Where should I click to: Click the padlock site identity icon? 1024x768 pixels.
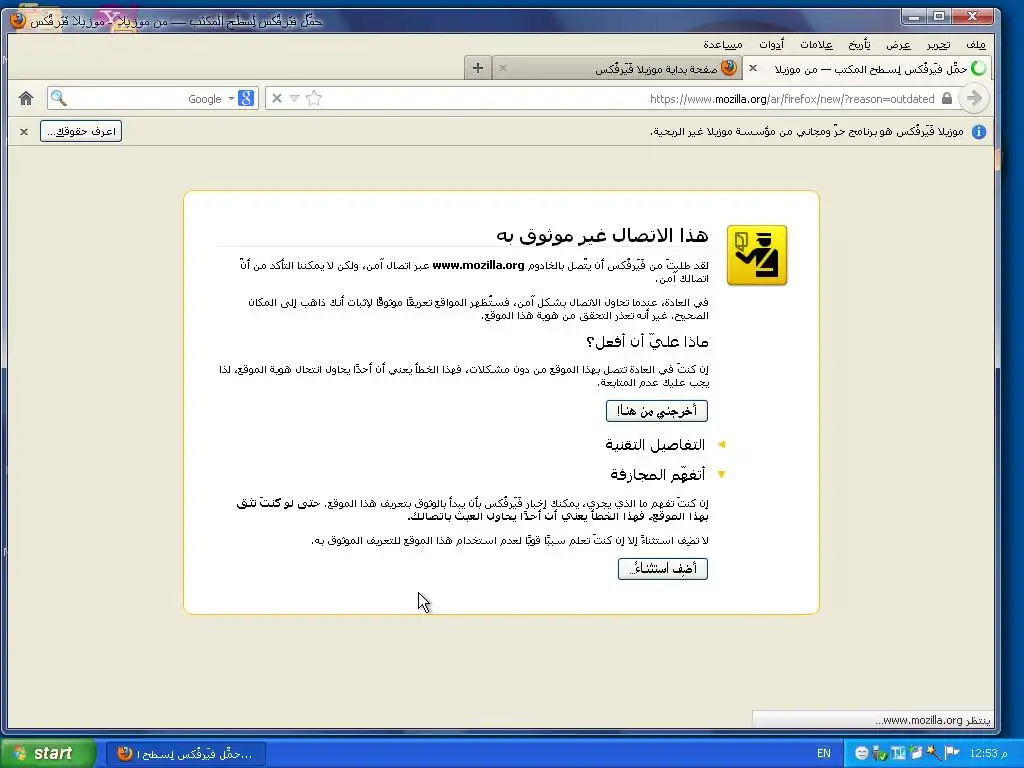[947, 99]
